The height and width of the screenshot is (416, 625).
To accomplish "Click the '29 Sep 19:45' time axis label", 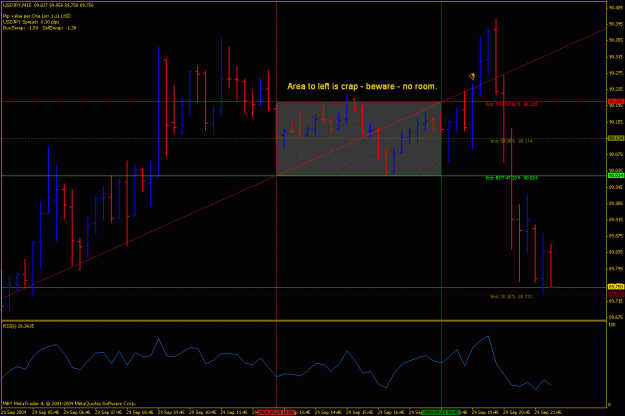I will (x=485, y=412).
